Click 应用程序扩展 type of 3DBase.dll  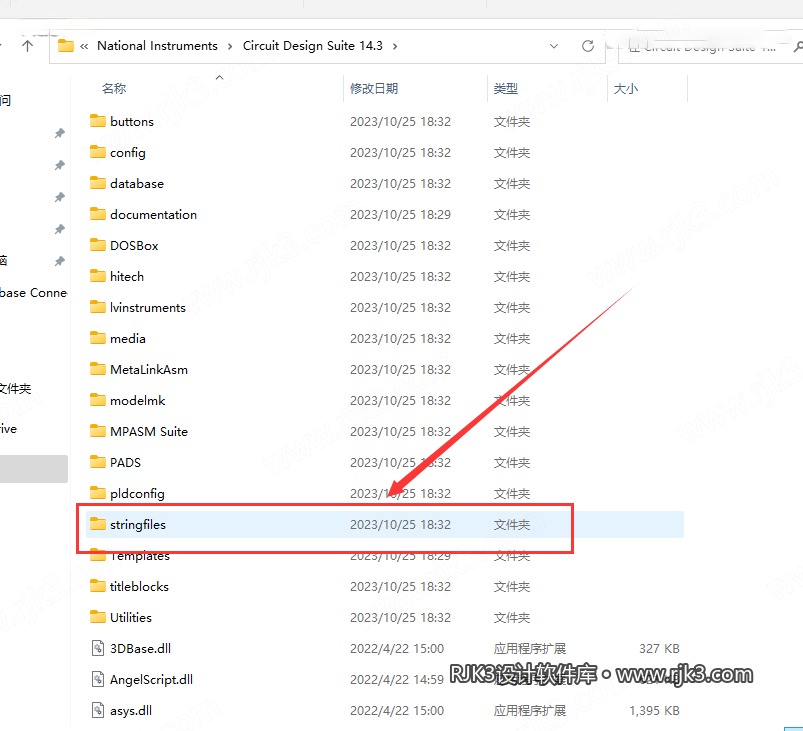(530, 649)
